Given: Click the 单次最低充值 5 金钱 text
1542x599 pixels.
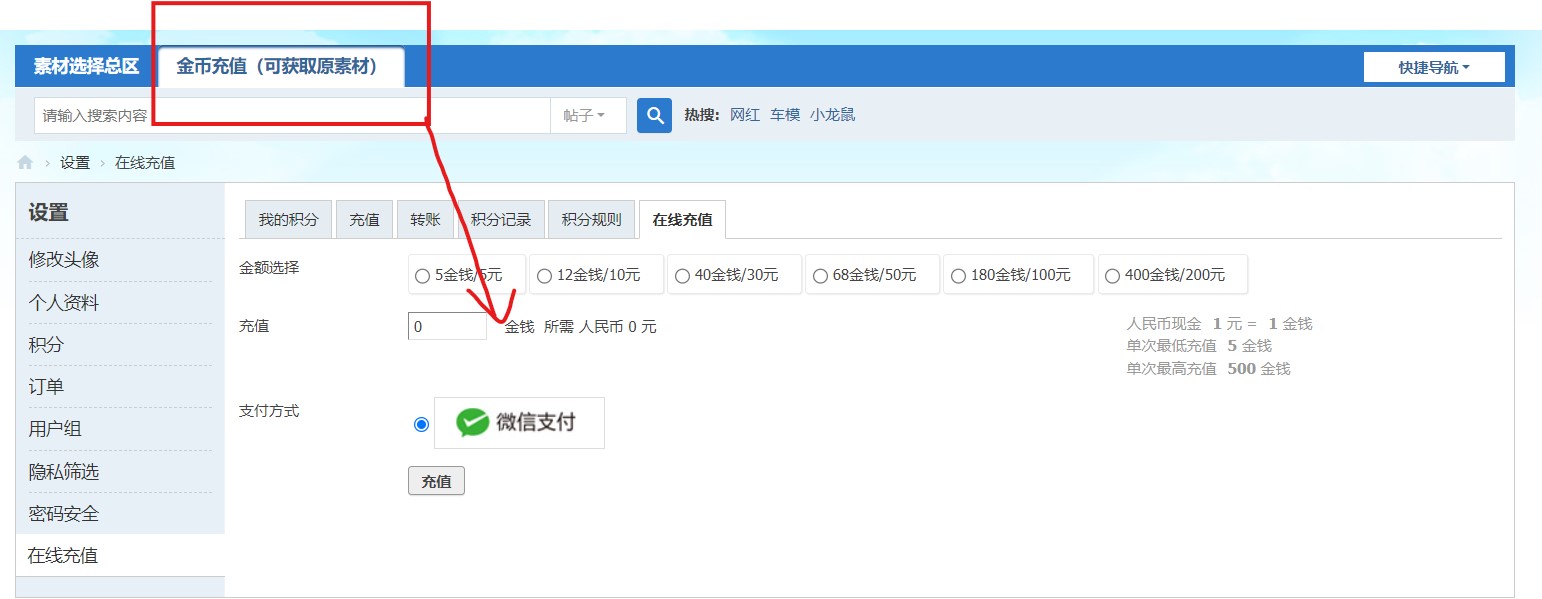Looking at the screenshot, I should pos(1199,346).
